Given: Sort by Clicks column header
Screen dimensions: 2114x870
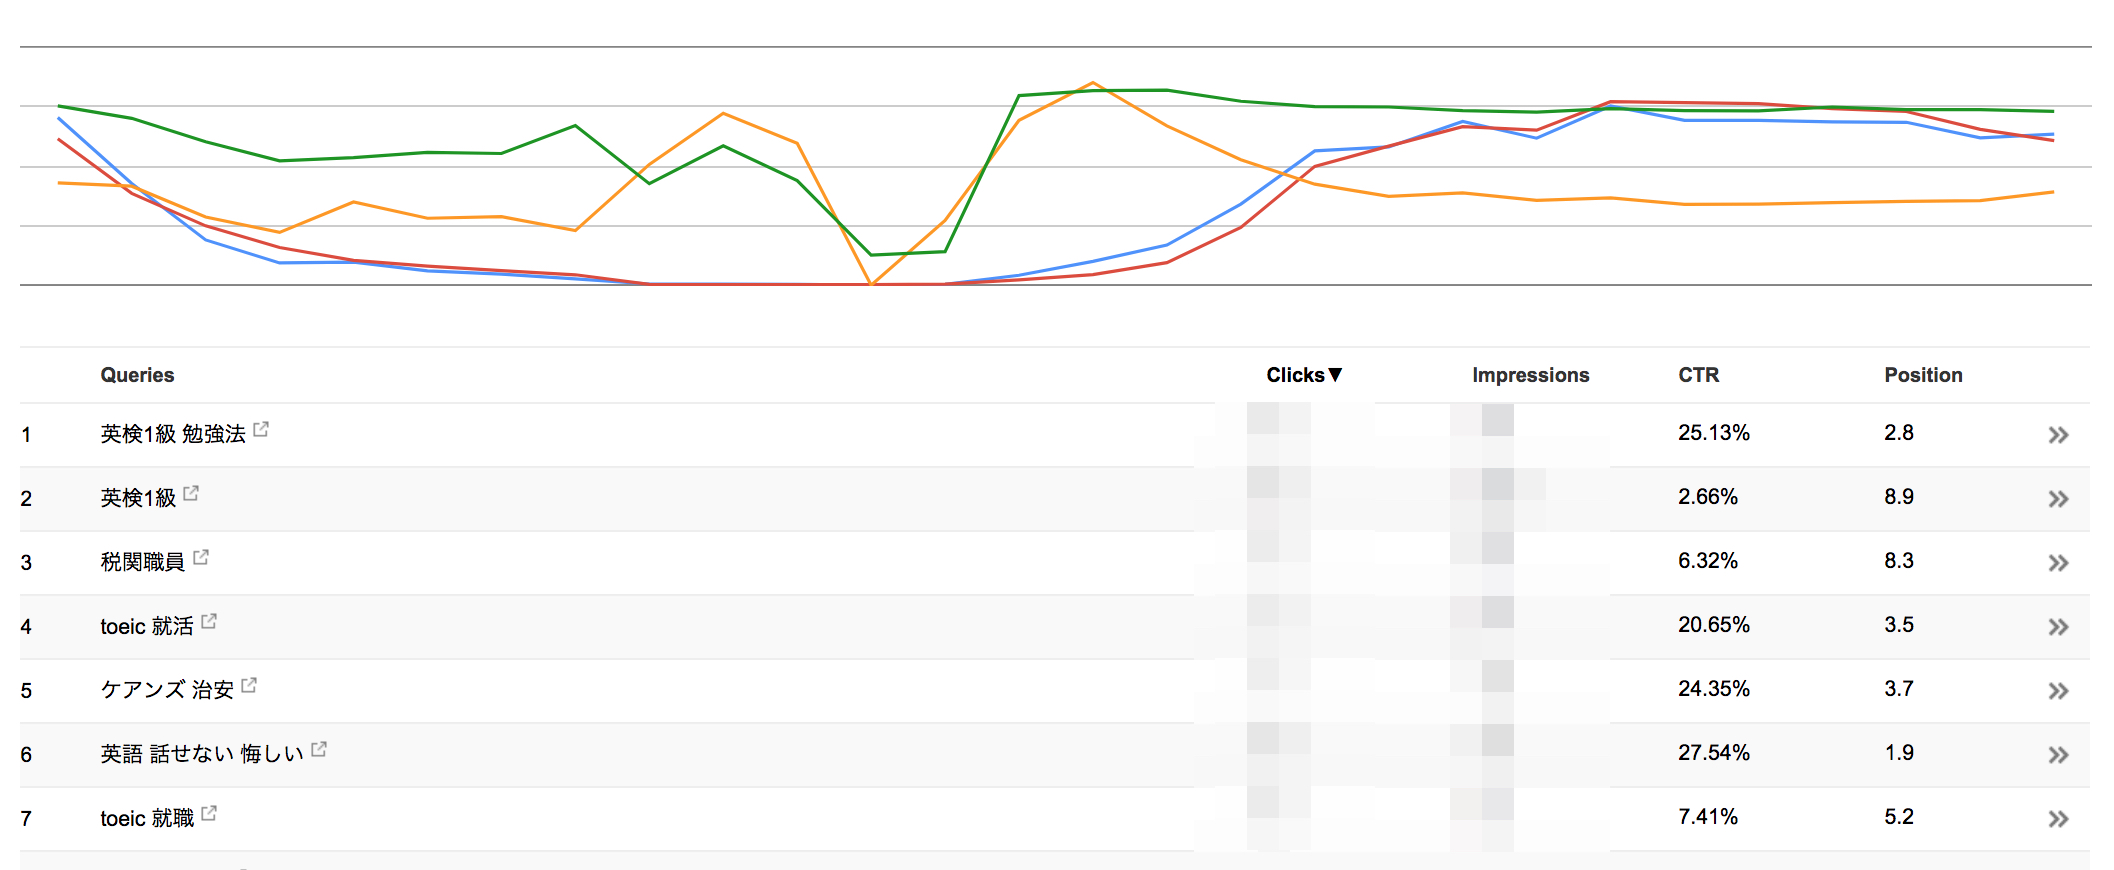Looking at the screenshot, I should 1304,375.
